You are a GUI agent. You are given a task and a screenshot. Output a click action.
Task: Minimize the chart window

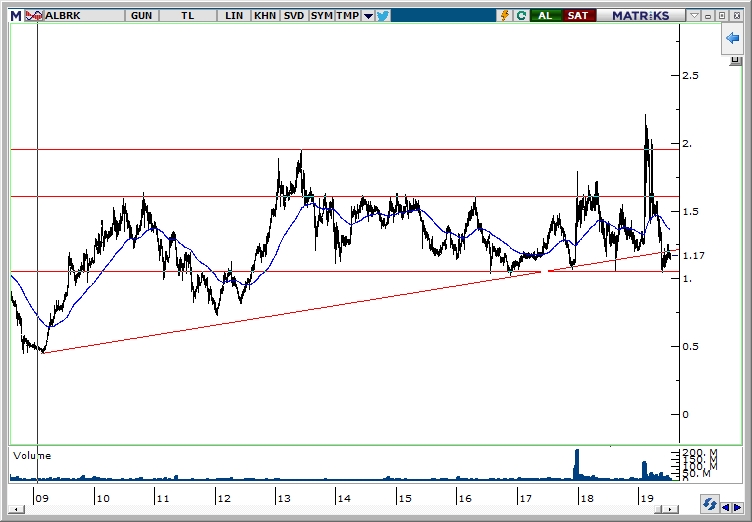coord(708,16)
